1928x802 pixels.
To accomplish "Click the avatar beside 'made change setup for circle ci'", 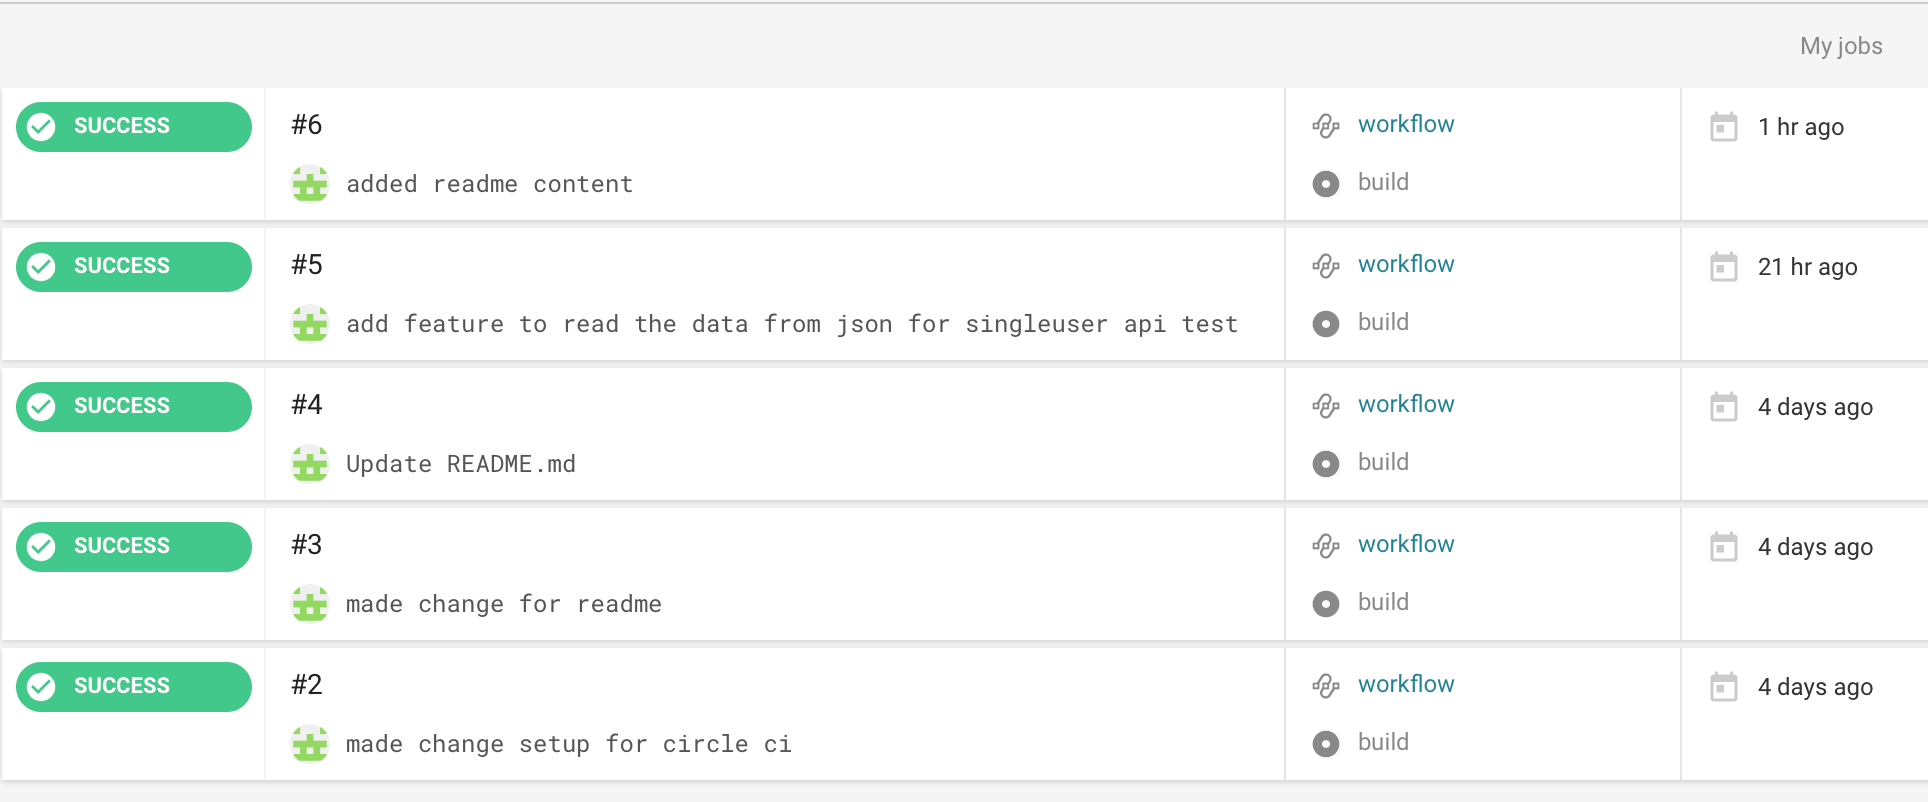I will (310, 744).
